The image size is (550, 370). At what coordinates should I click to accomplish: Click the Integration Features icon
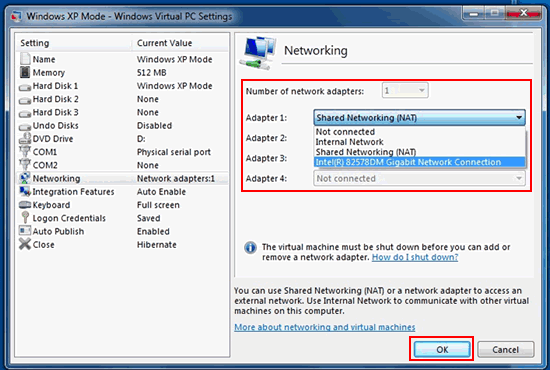point(25,191)
